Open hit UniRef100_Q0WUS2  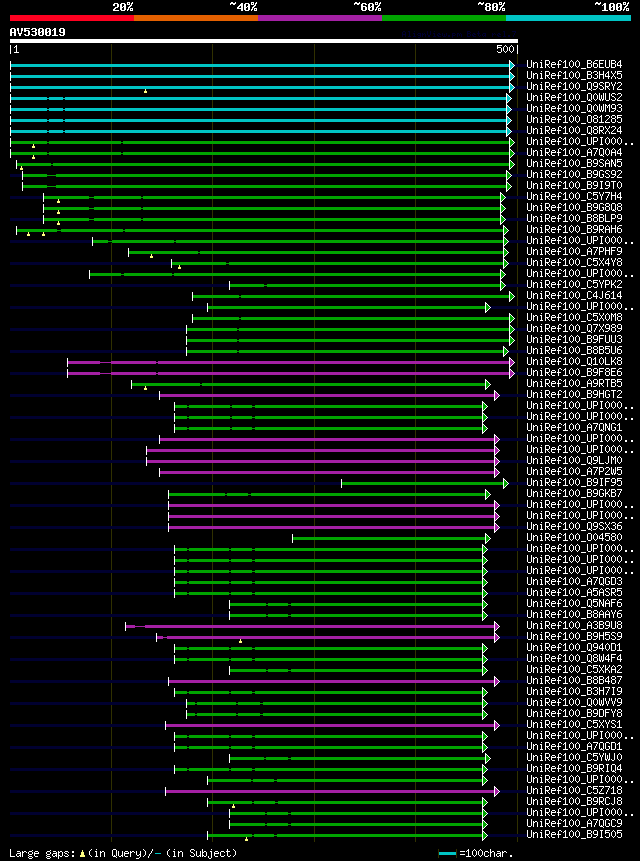click(574, 98)
